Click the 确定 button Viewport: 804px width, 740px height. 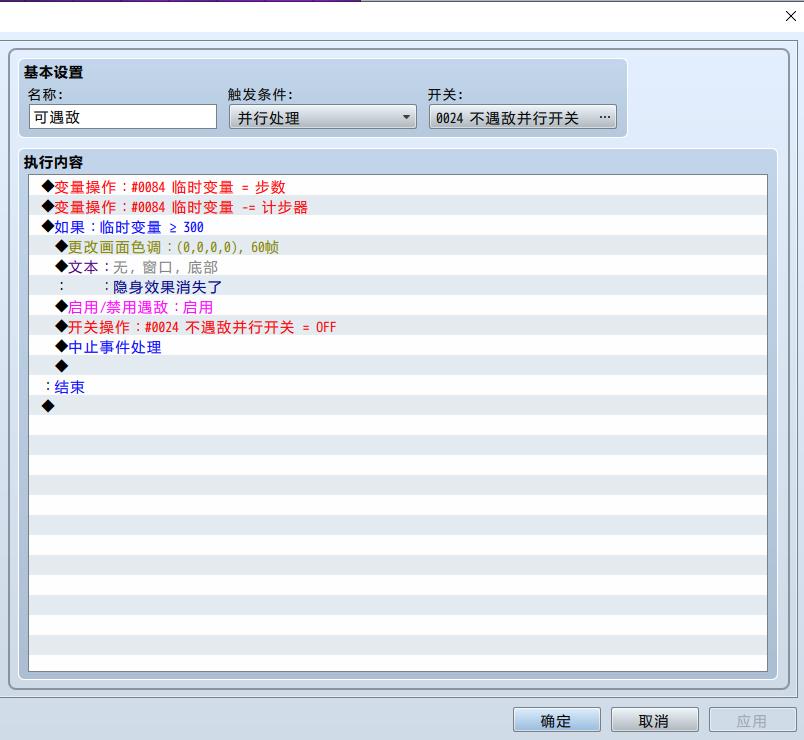click(x=556, y=721)
